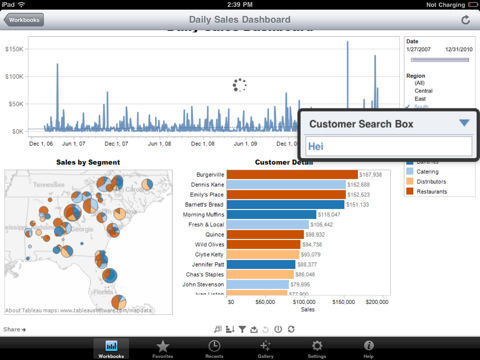Click the John Stevenson customer label
Image resolution: width=480 pixels, height=360 pixels.
(x=203, y=284)
